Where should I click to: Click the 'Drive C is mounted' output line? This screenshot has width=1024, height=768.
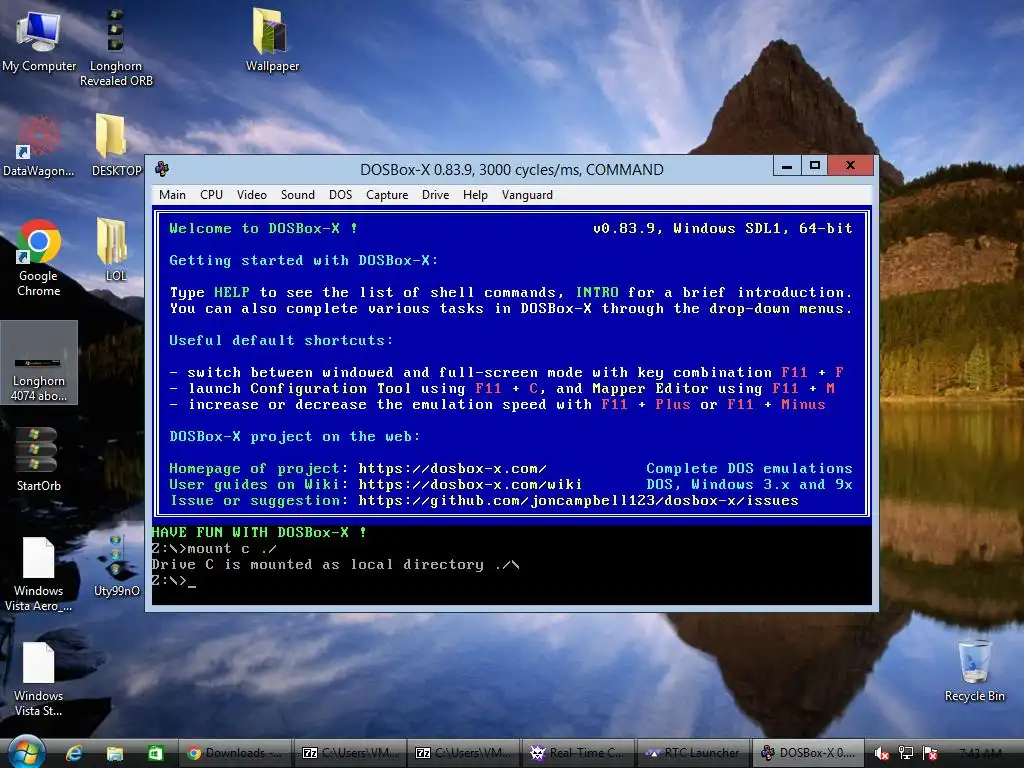coord(336,564)
